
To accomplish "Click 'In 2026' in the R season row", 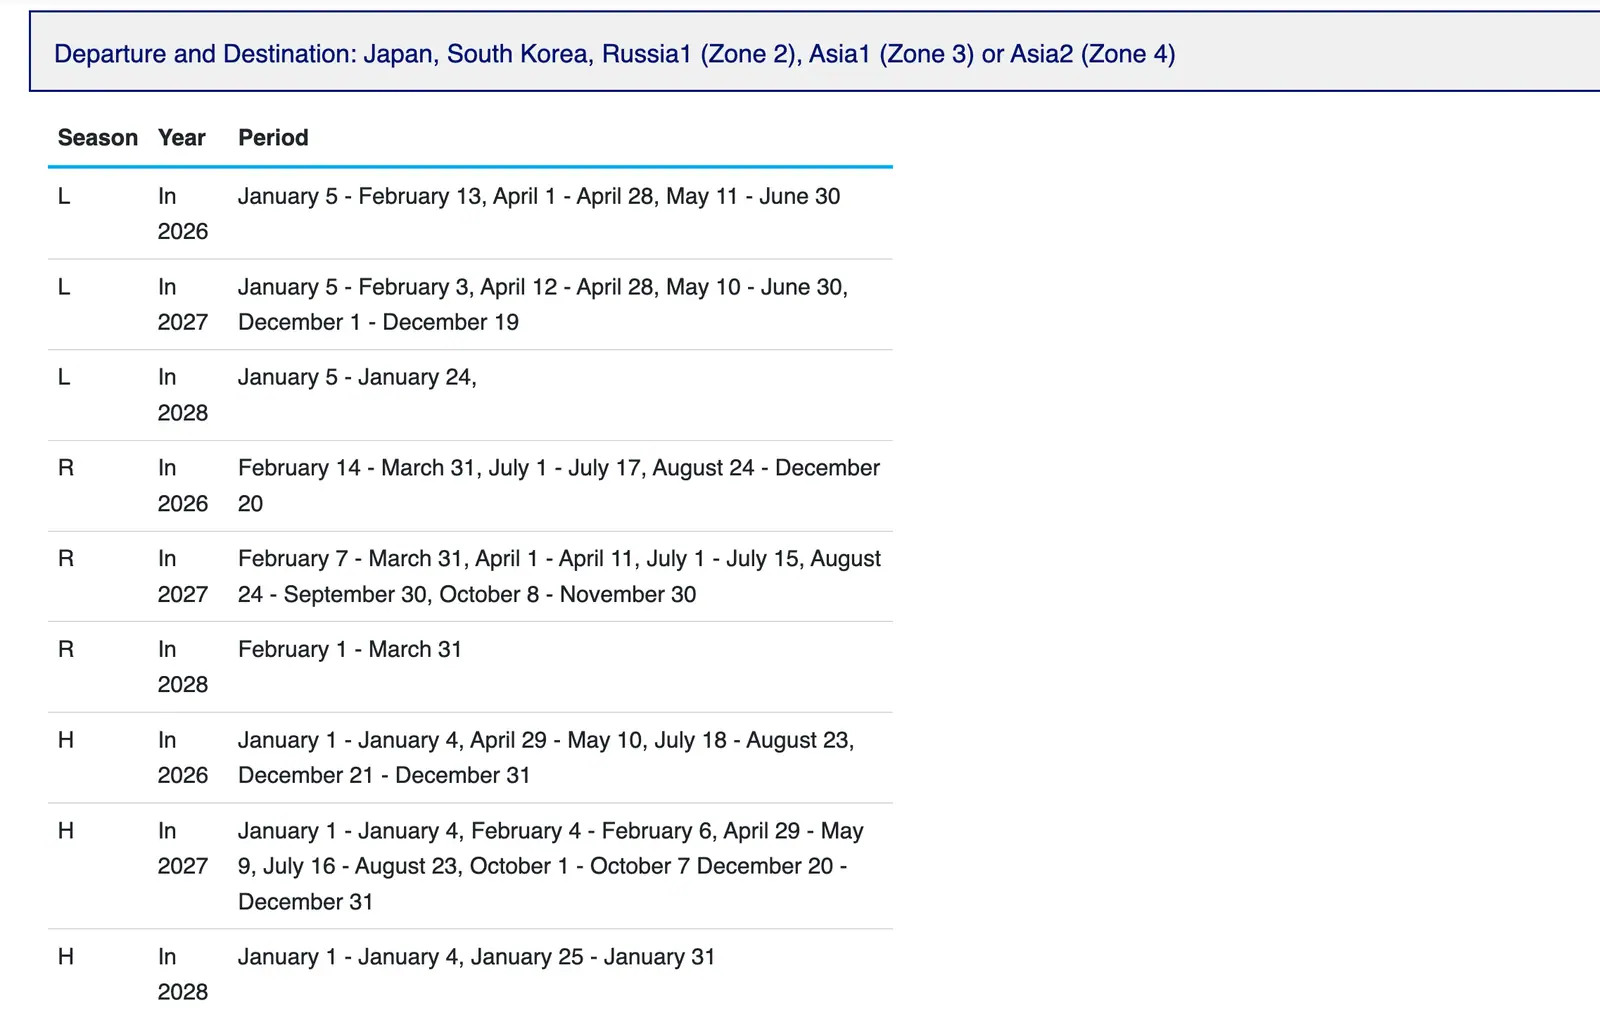I will point(183,486).
